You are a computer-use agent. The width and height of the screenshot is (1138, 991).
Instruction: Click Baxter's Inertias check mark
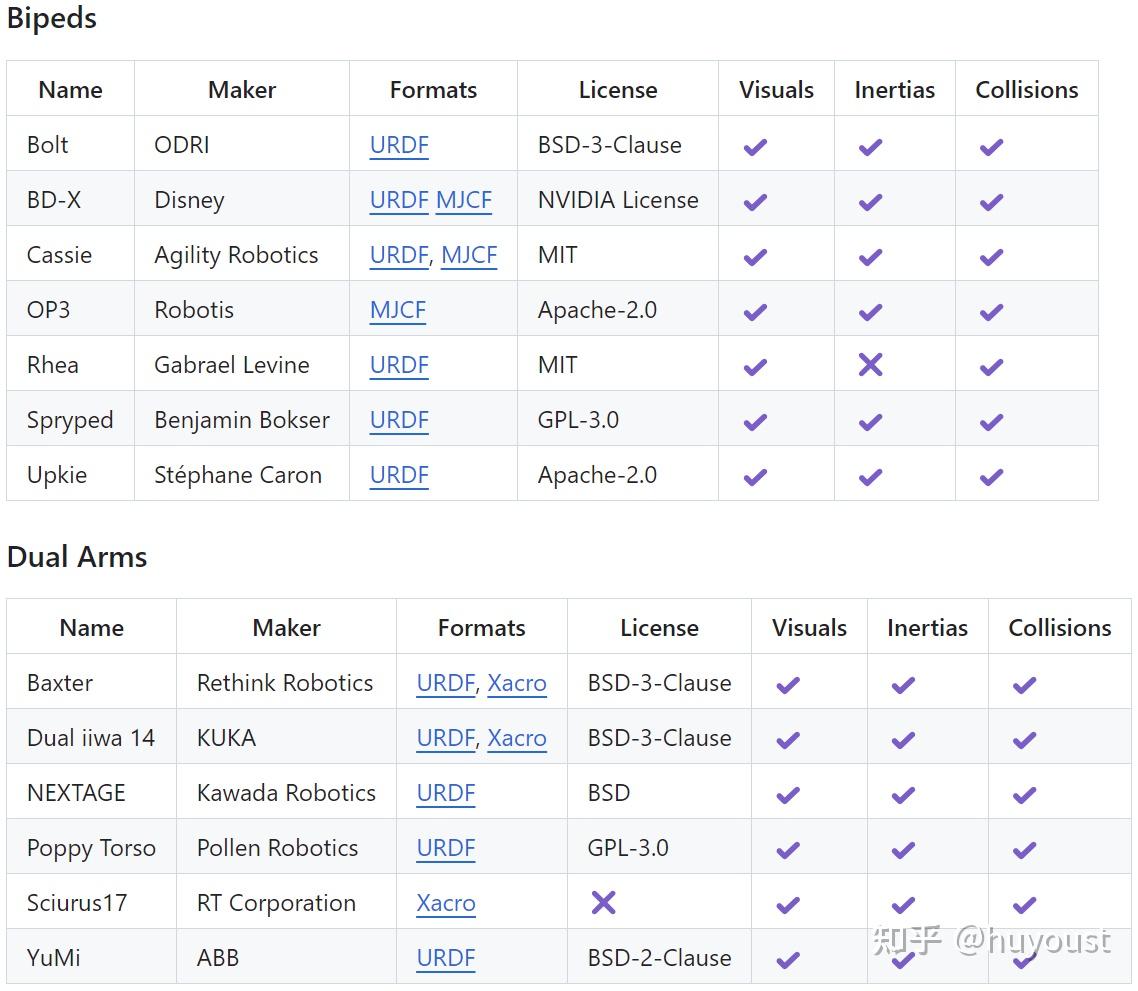tap(903, 684)
